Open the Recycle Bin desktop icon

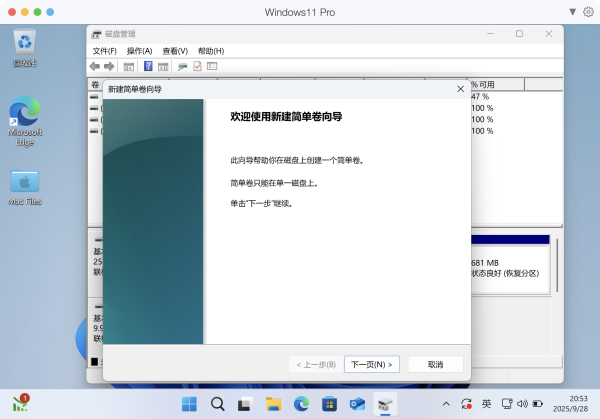25,47
